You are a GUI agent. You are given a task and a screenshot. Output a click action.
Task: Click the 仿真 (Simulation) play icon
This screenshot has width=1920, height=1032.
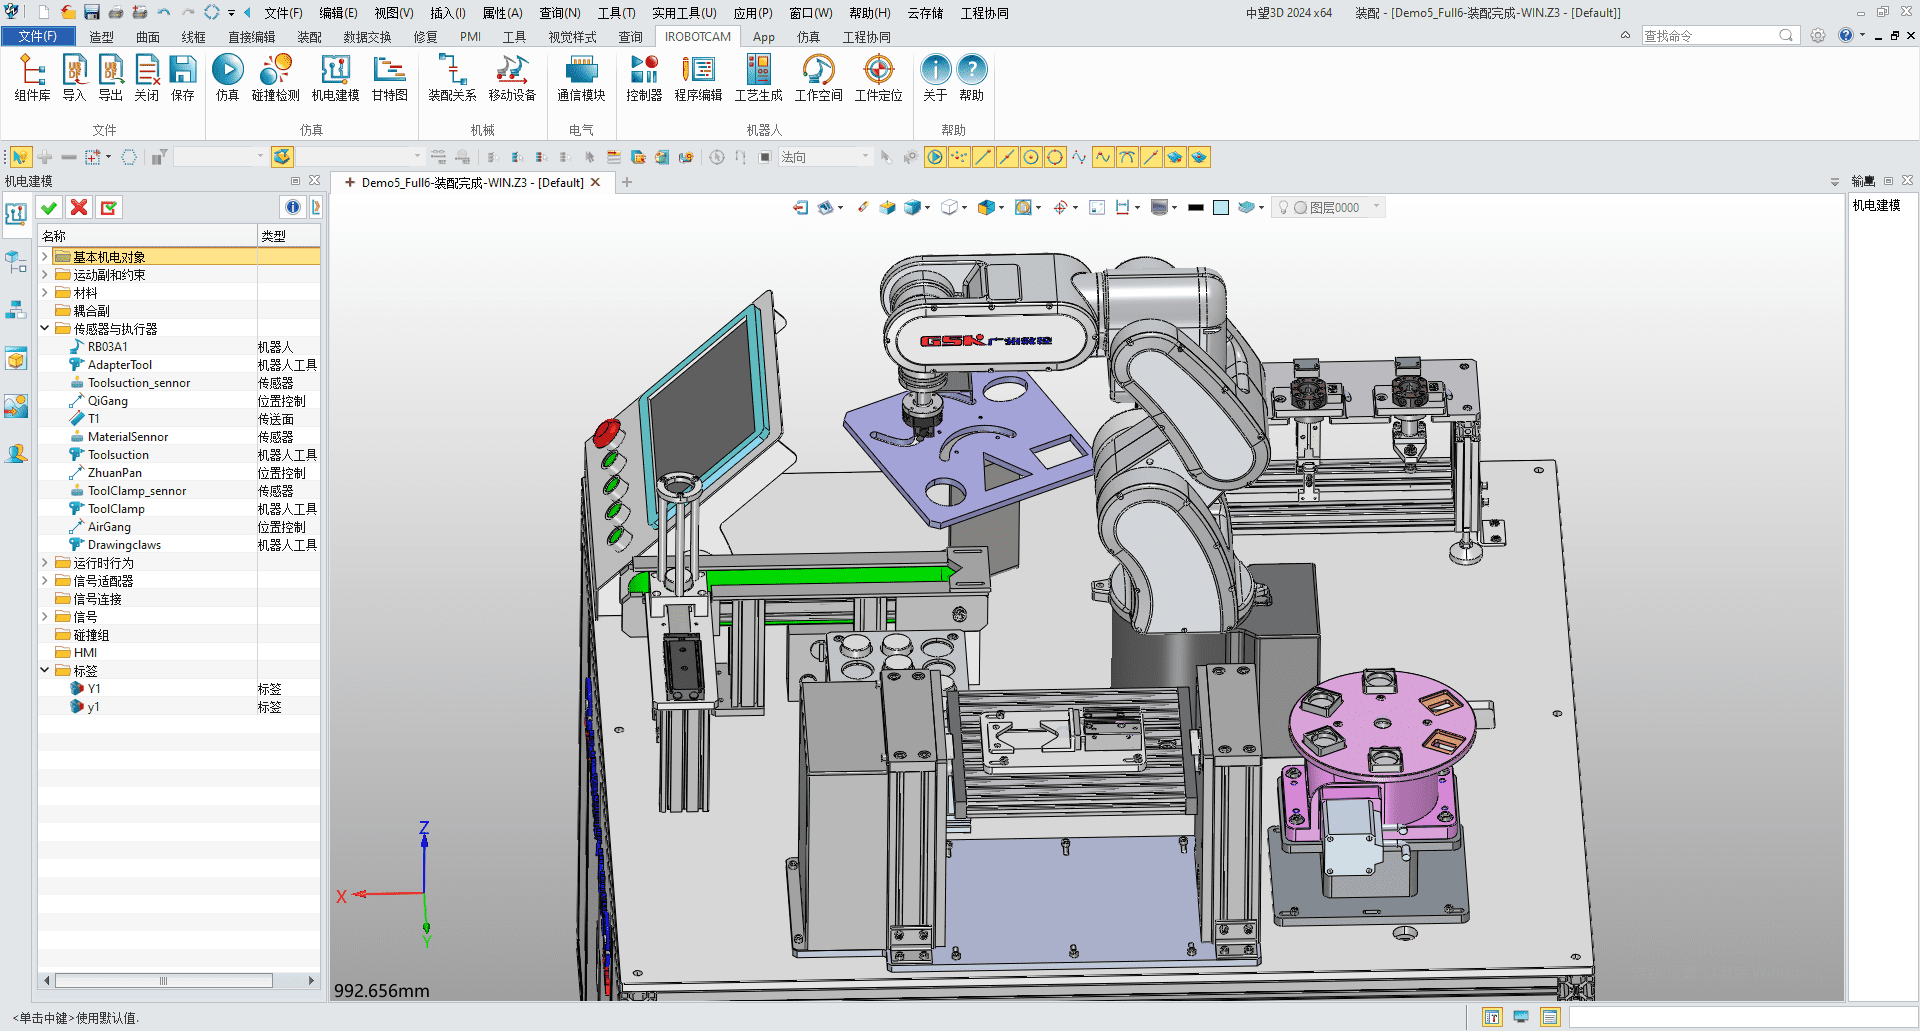[227, 70]
